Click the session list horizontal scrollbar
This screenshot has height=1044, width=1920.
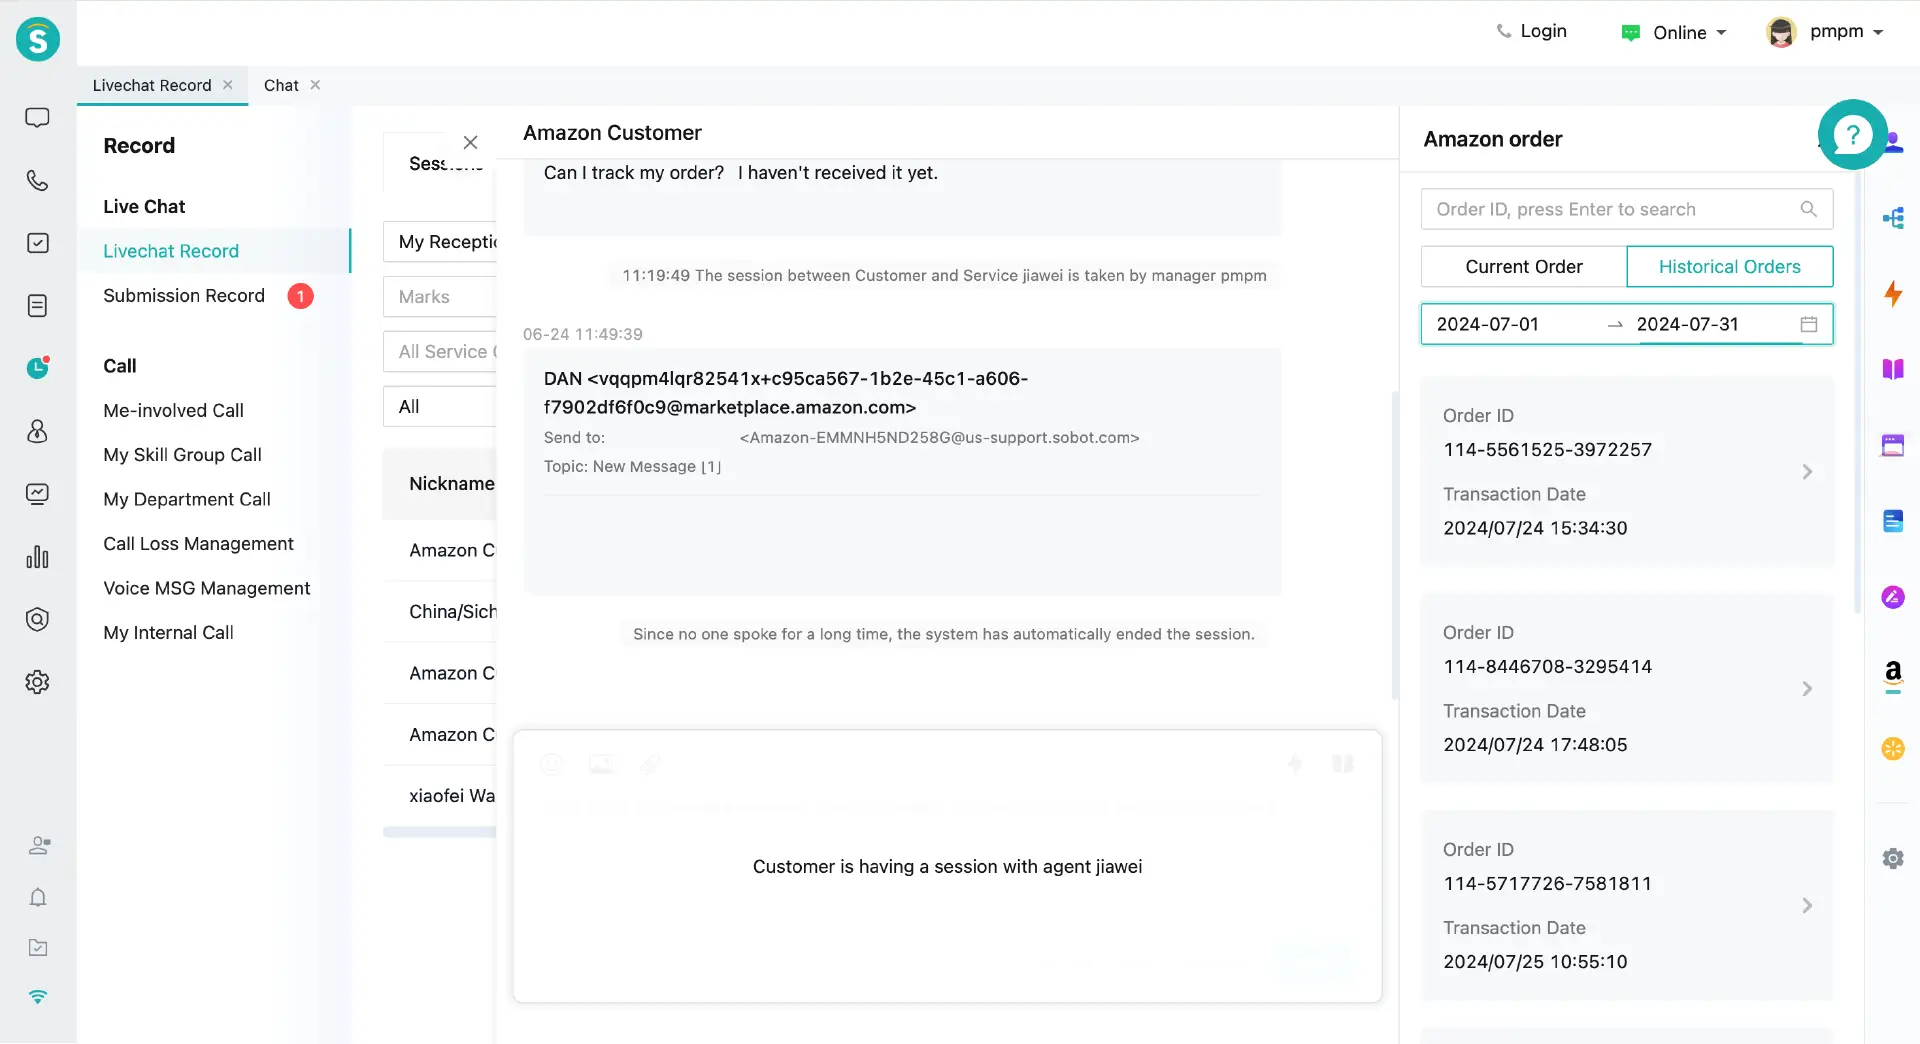[440, 832]
